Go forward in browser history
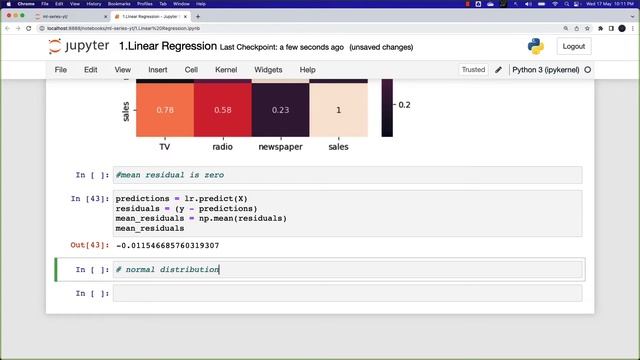This screenshot has width=640, height=360. [x=18, y=28]
